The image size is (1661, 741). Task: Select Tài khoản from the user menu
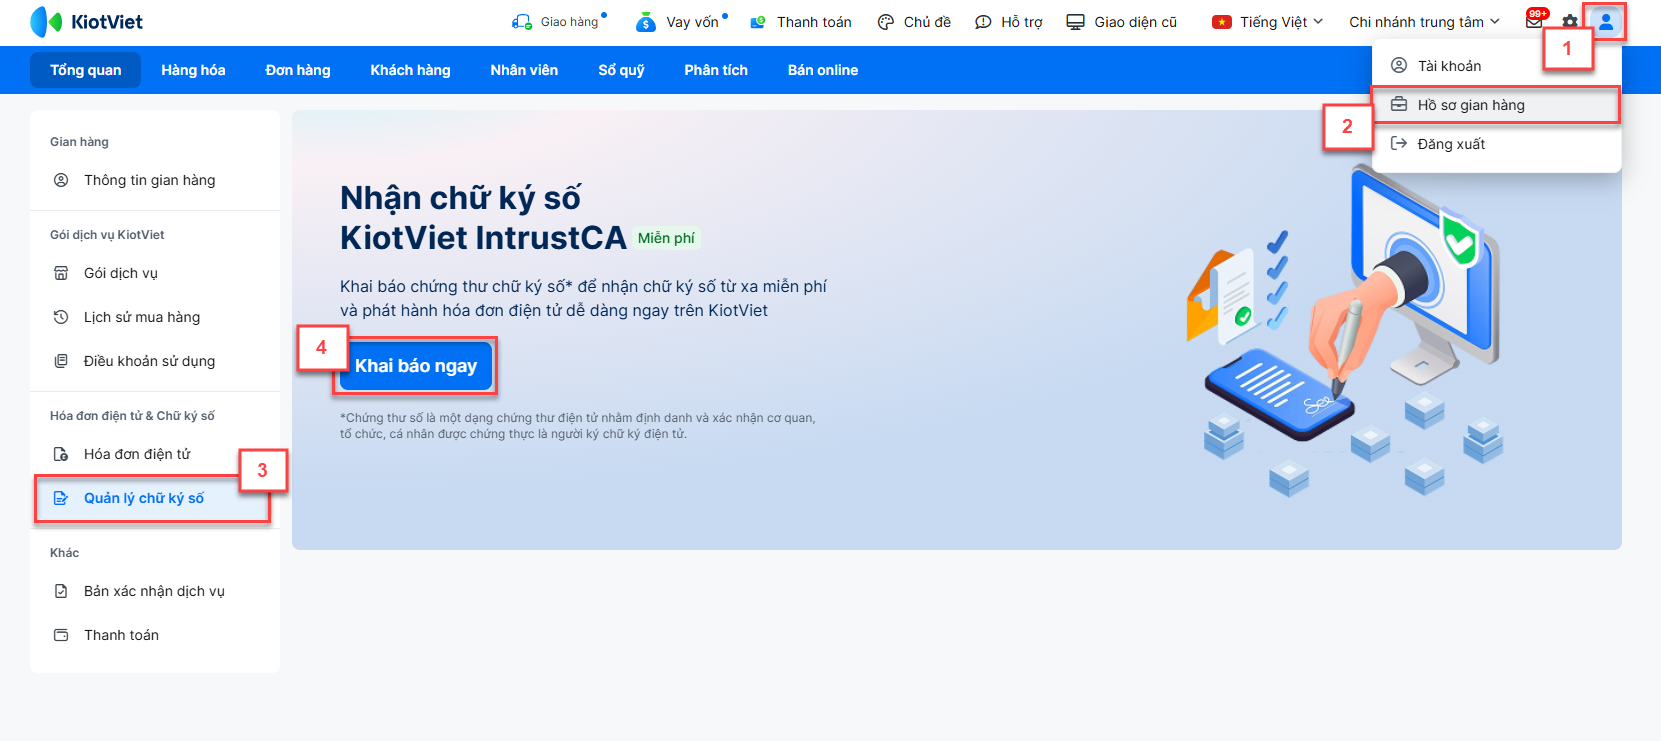tap(1497, 65)
